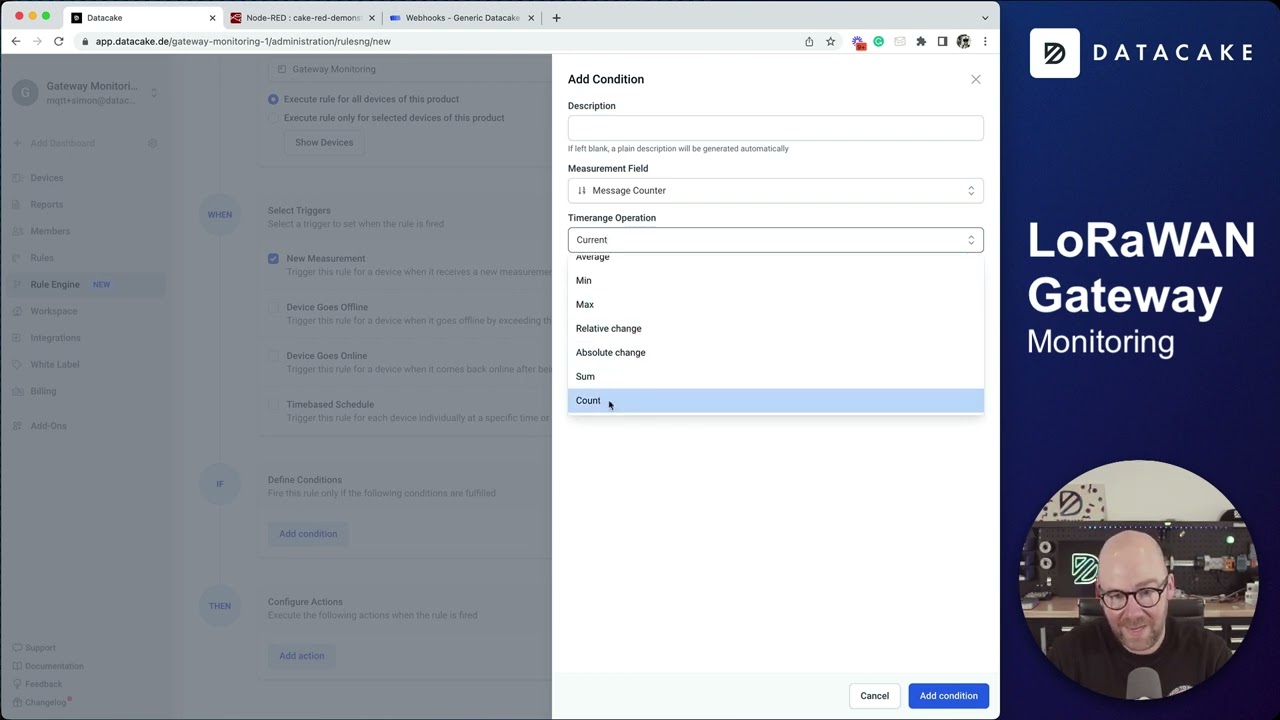The height and width of the screenshot is (720, 1280).
Task: Click the blue Add condition button
Action: pos(948,696)
